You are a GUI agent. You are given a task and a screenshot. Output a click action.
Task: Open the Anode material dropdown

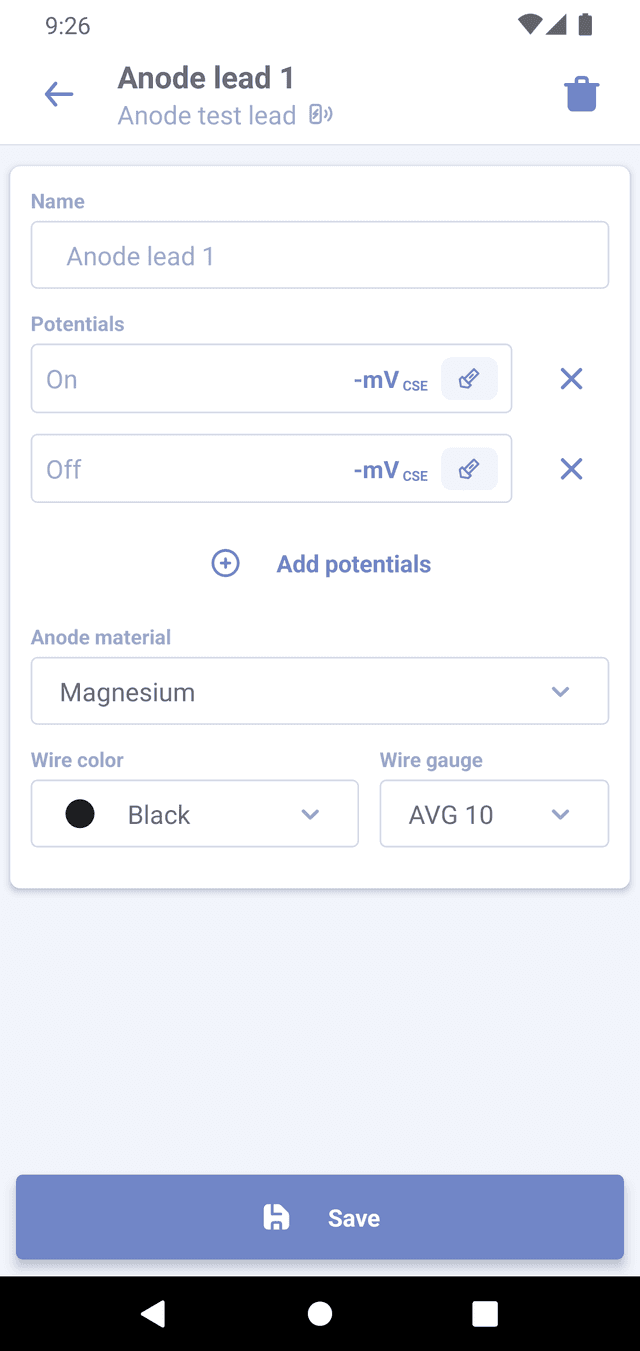click(320, 691)
